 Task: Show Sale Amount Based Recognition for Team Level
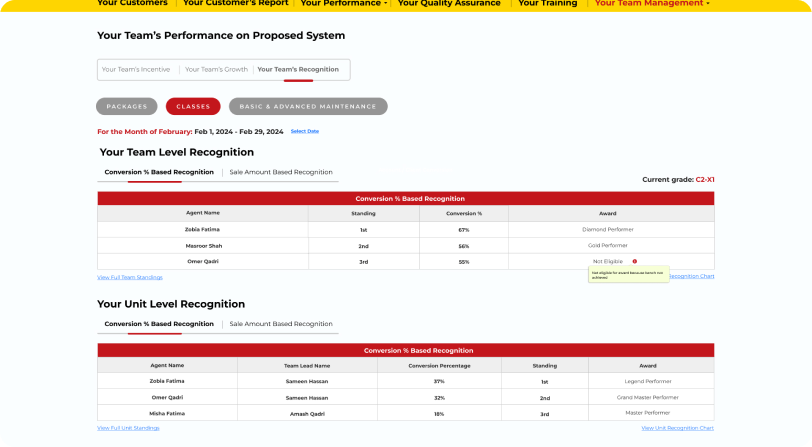click(x=281, y=172)
